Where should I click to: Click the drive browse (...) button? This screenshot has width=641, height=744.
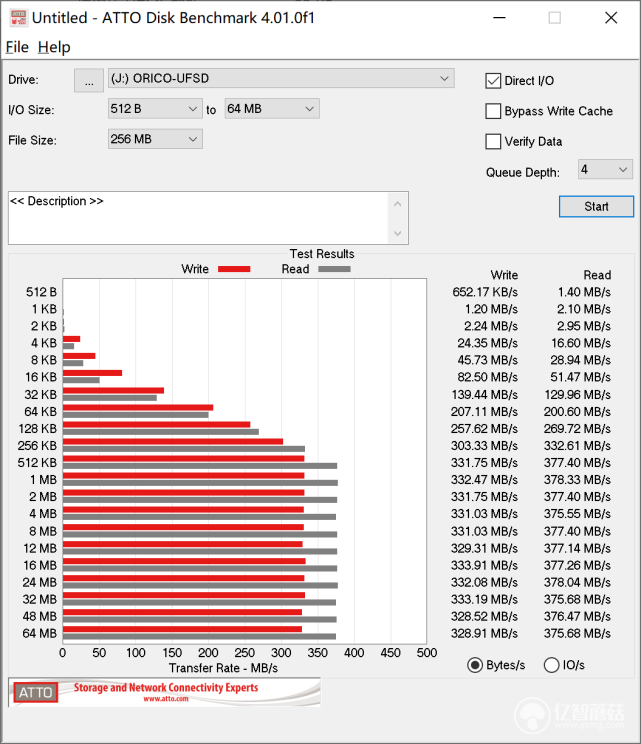[89, 80]
